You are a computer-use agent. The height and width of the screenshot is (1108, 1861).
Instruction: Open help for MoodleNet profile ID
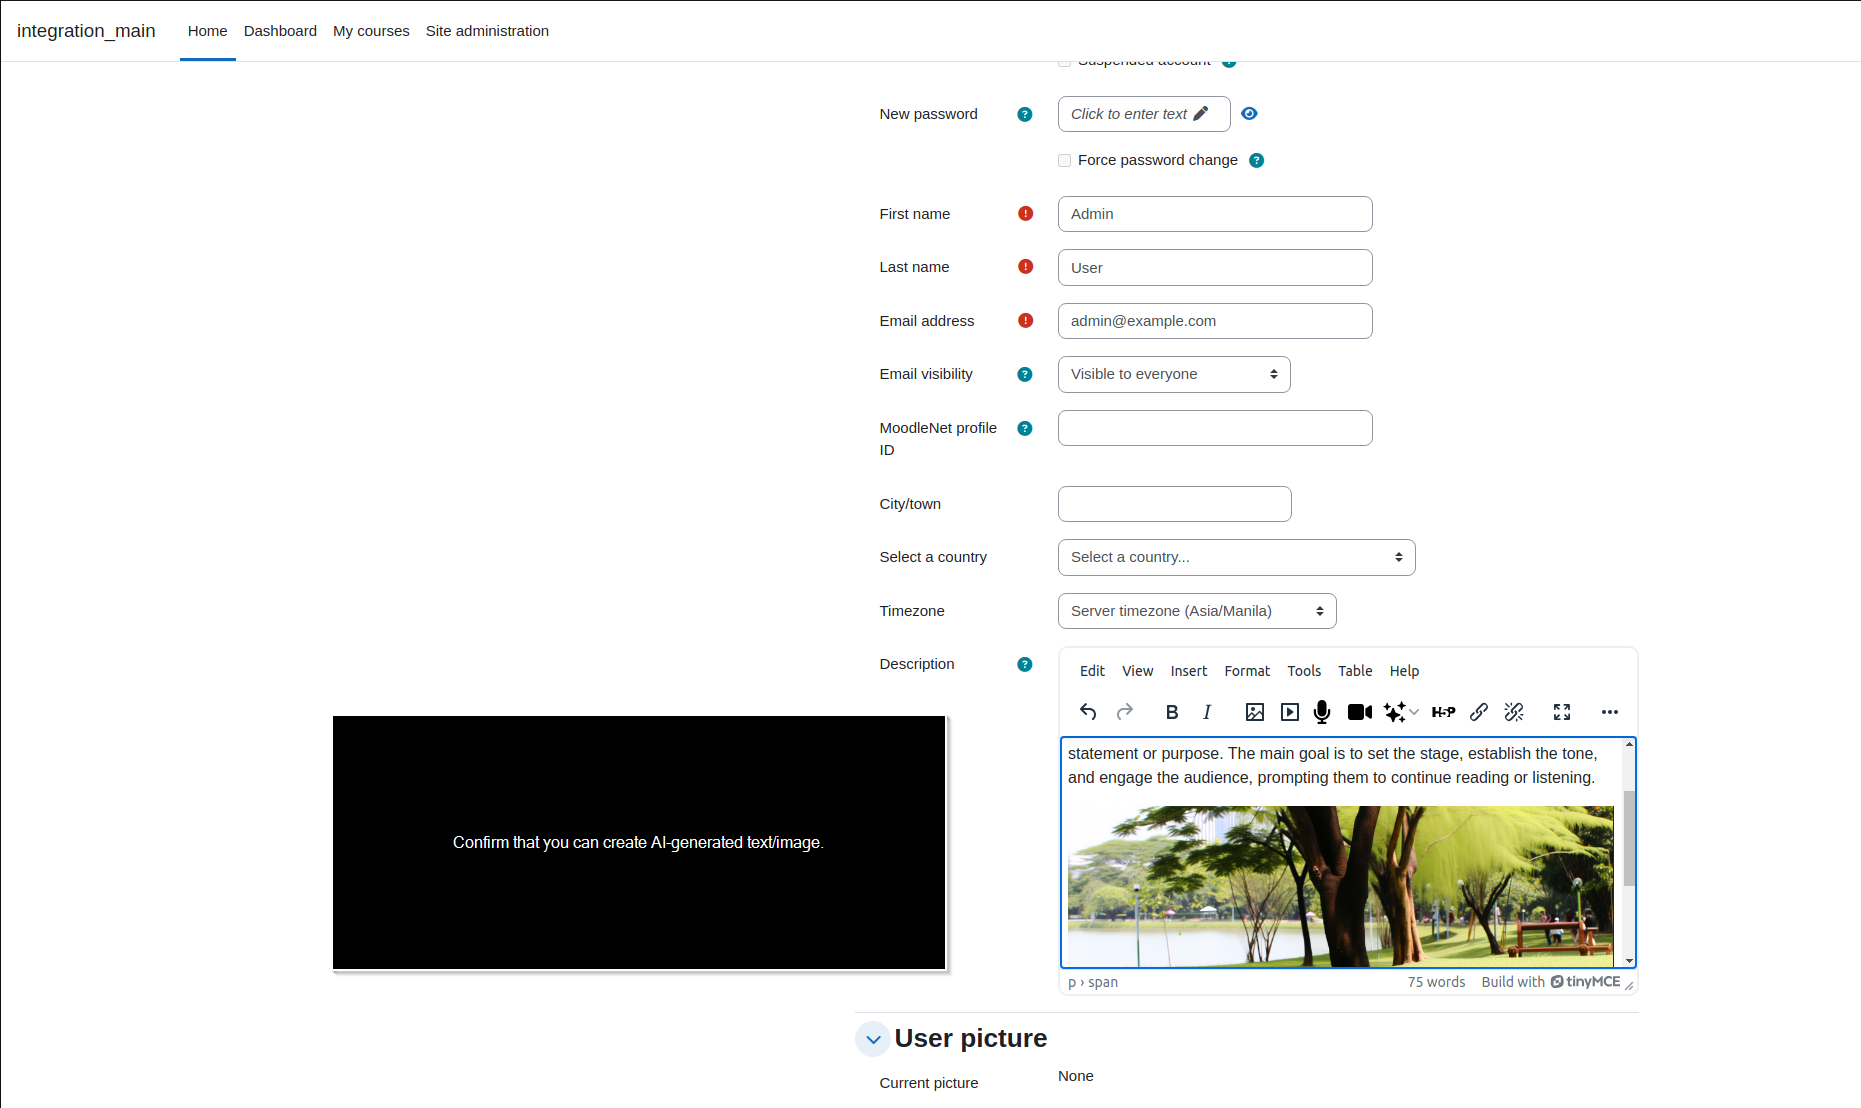coord(1025,428)
